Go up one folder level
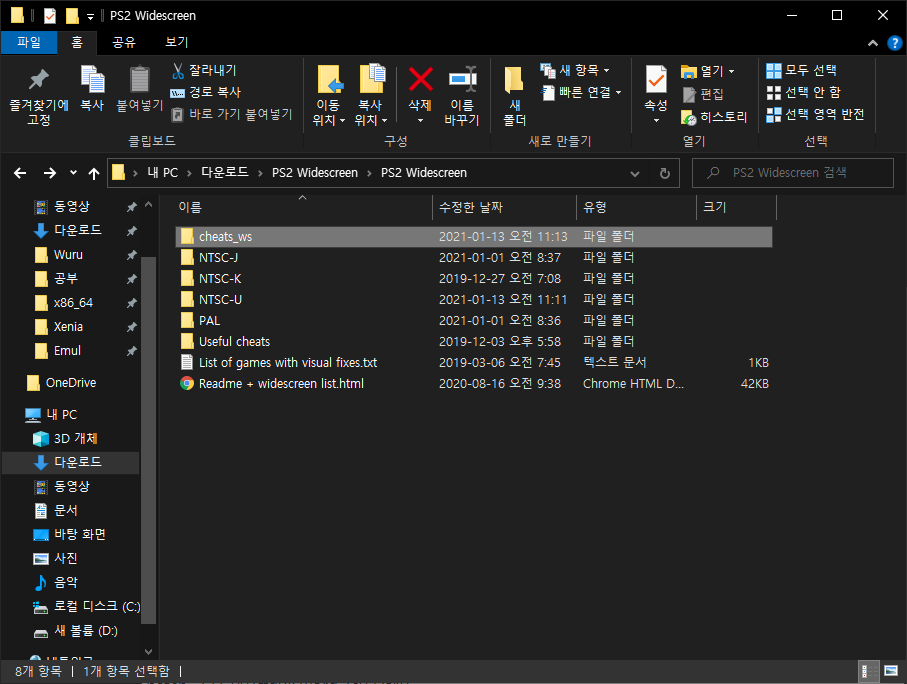The height and width of the screenshot is (684, 907). 94,173
